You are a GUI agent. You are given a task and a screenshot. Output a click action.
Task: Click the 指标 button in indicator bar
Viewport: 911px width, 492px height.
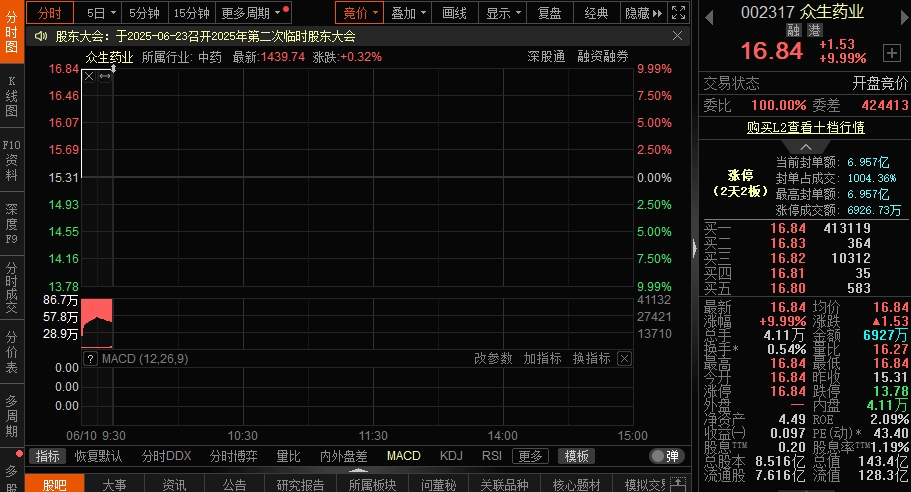click(x=48, y=456)
